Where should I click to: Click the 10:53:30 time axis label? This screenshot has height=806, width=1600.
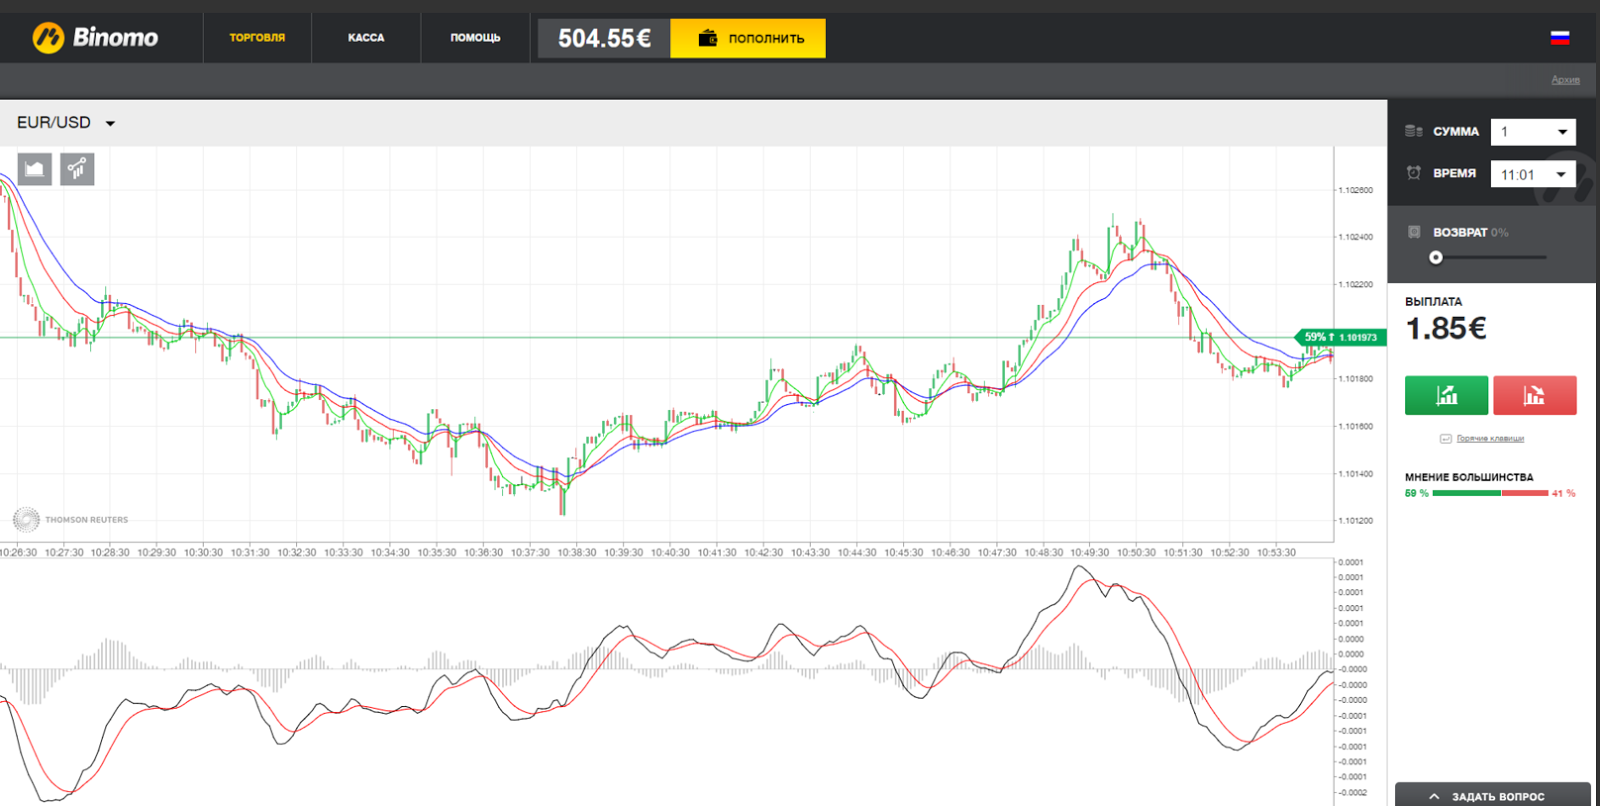[1277, 552]
